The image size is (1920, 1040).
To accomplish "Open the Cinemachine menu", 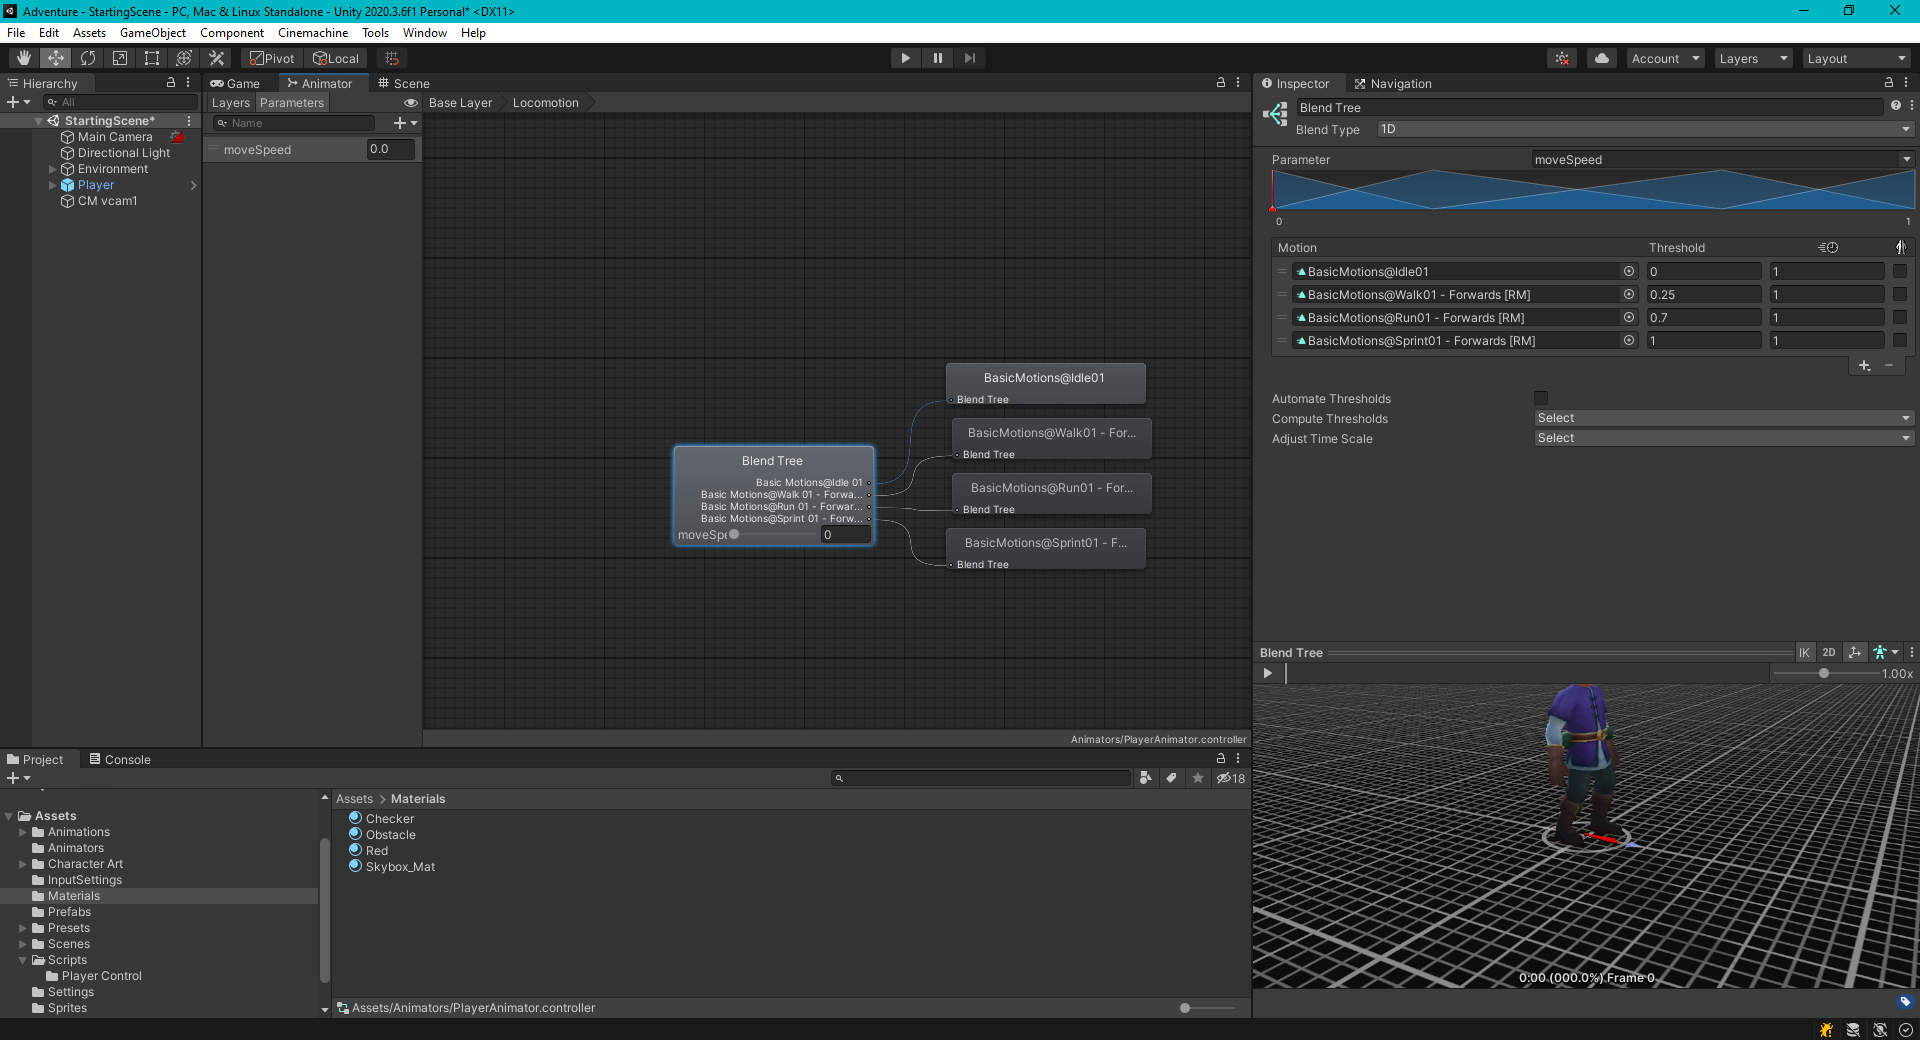I will (313, 33).
